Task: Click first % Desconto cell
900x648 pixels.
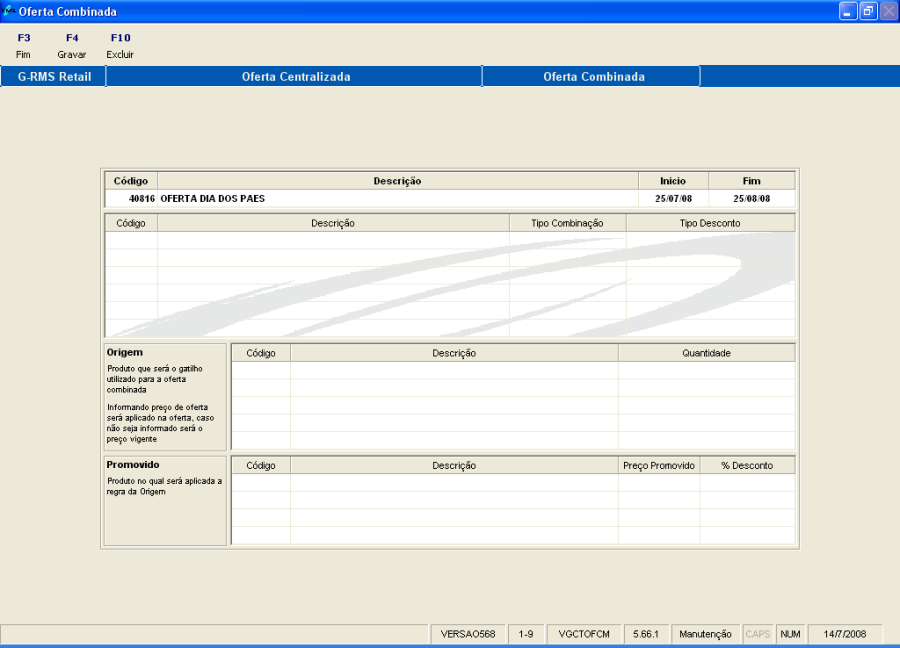Action: click(747, 483)
